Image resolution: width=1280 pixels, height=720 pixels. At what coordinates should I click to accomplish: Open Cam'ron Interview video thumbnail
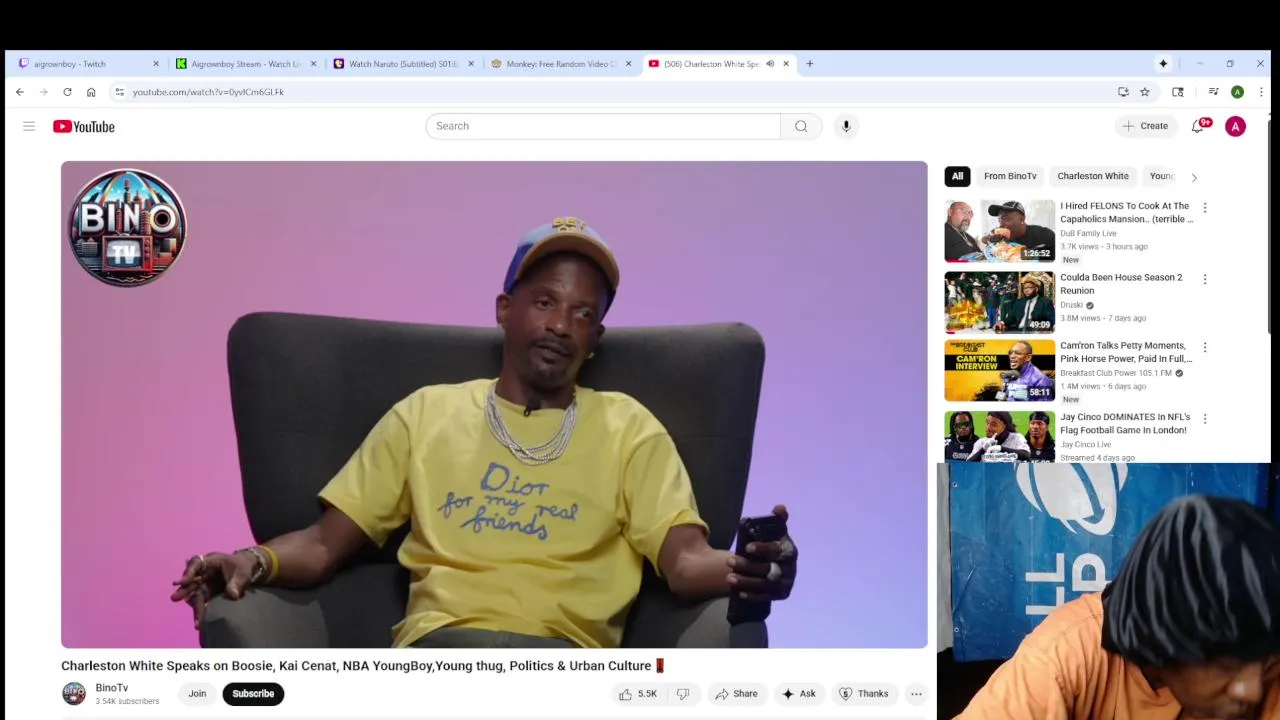[x=999, y=371]
